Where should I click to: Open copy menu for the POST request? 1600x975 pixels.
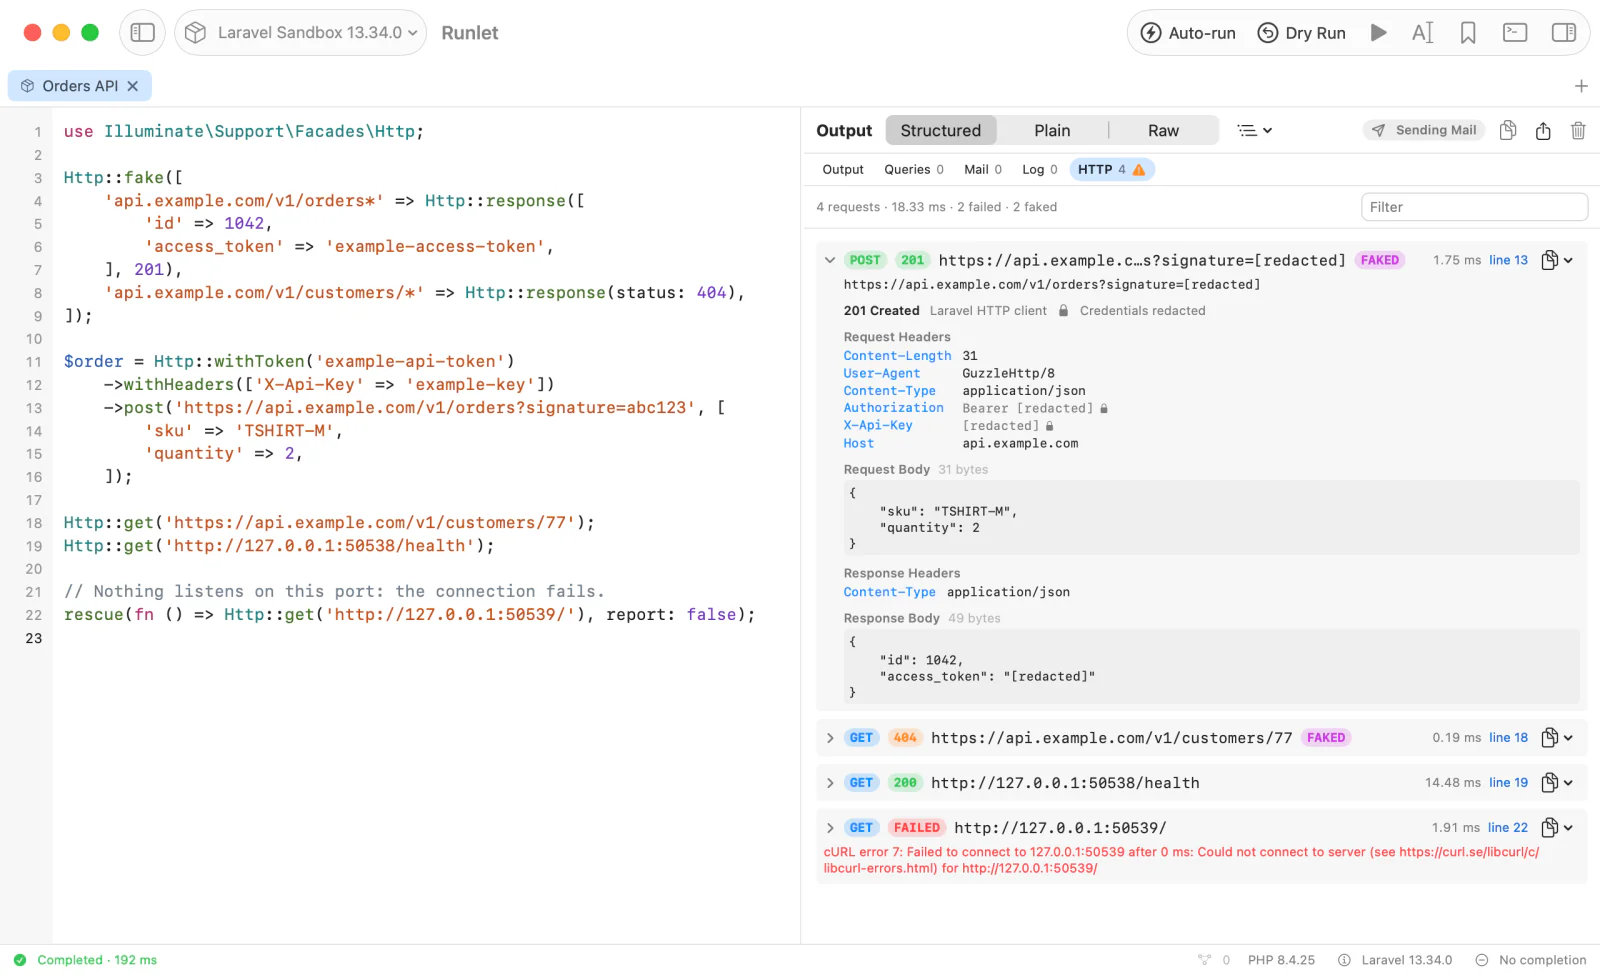1557,260
